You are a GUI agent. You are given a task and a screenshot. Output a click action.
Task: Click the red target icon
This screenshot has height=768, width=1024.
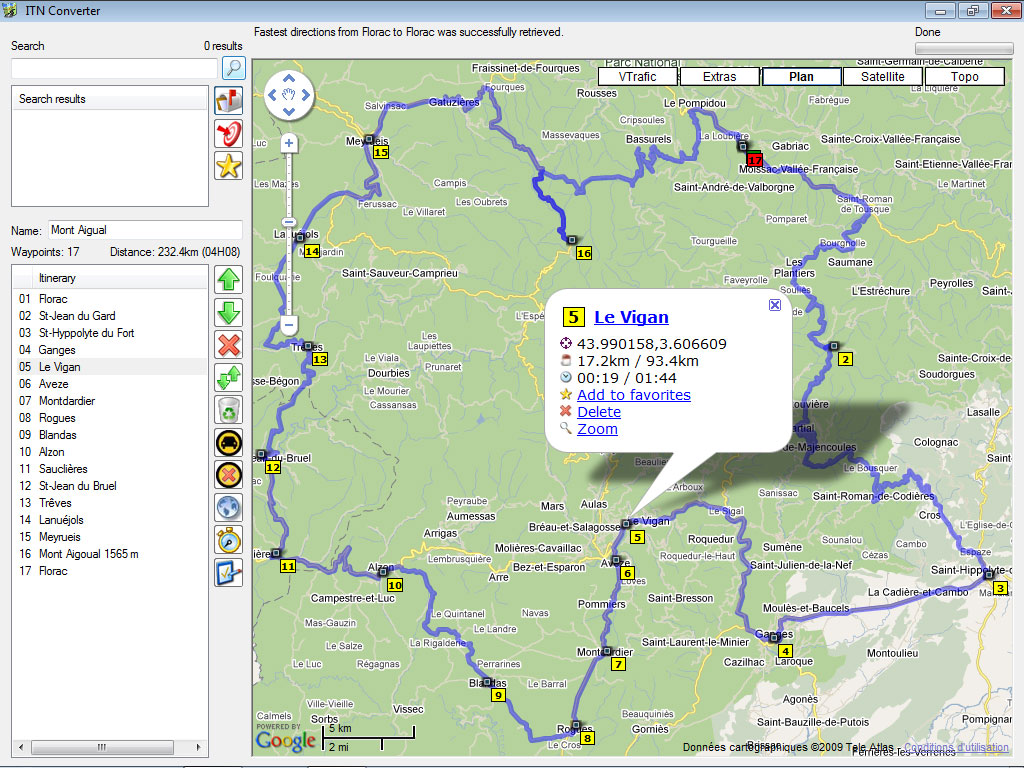pyautogui.click(x=229, y=133)
